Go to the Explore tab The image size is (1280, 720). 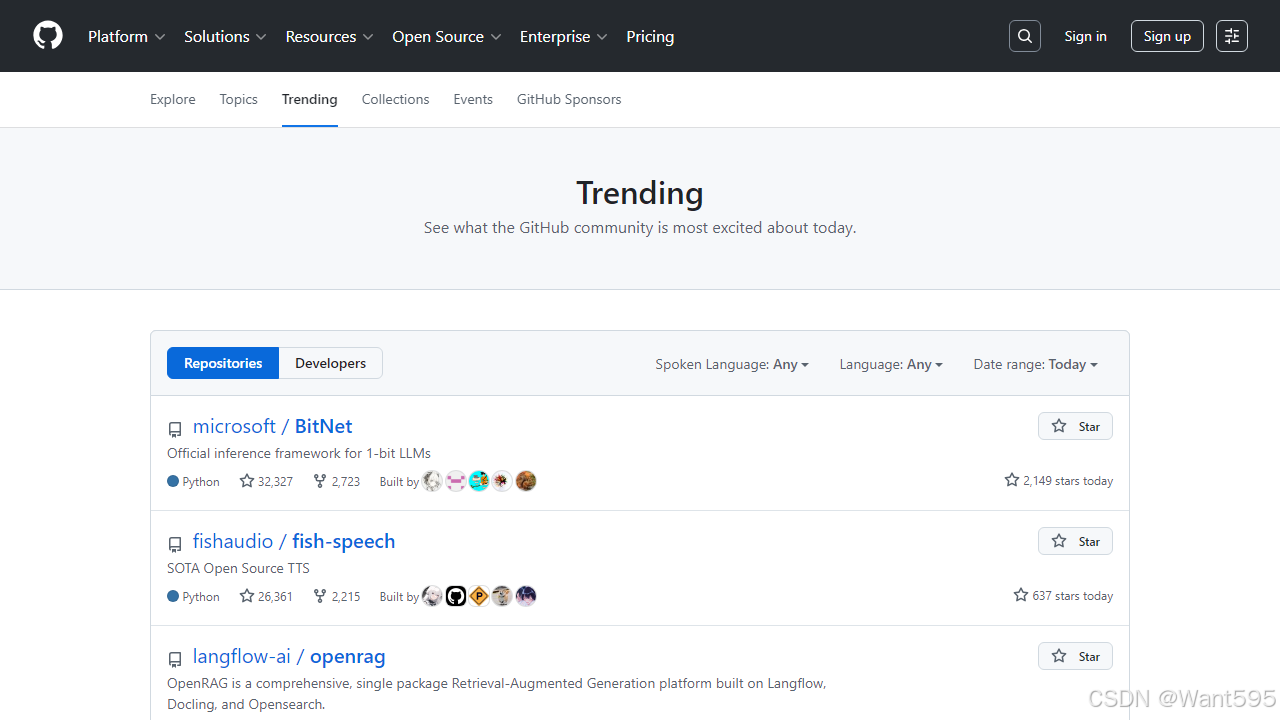coord(173,99)
